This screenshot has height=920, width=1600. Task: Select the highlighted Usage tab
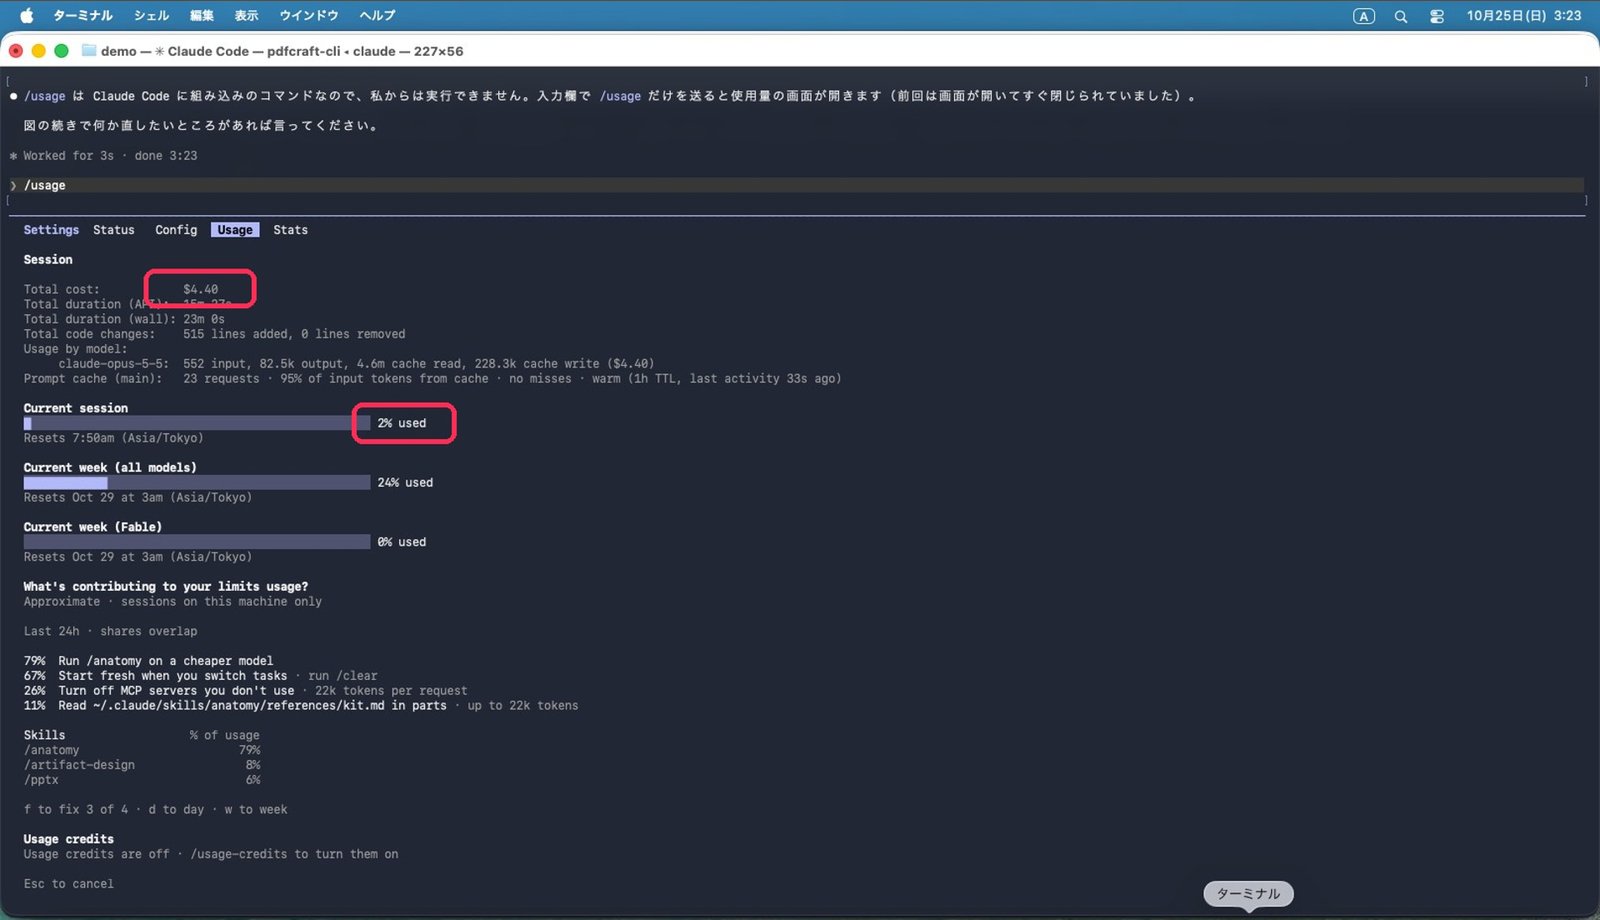pos(235,230)
